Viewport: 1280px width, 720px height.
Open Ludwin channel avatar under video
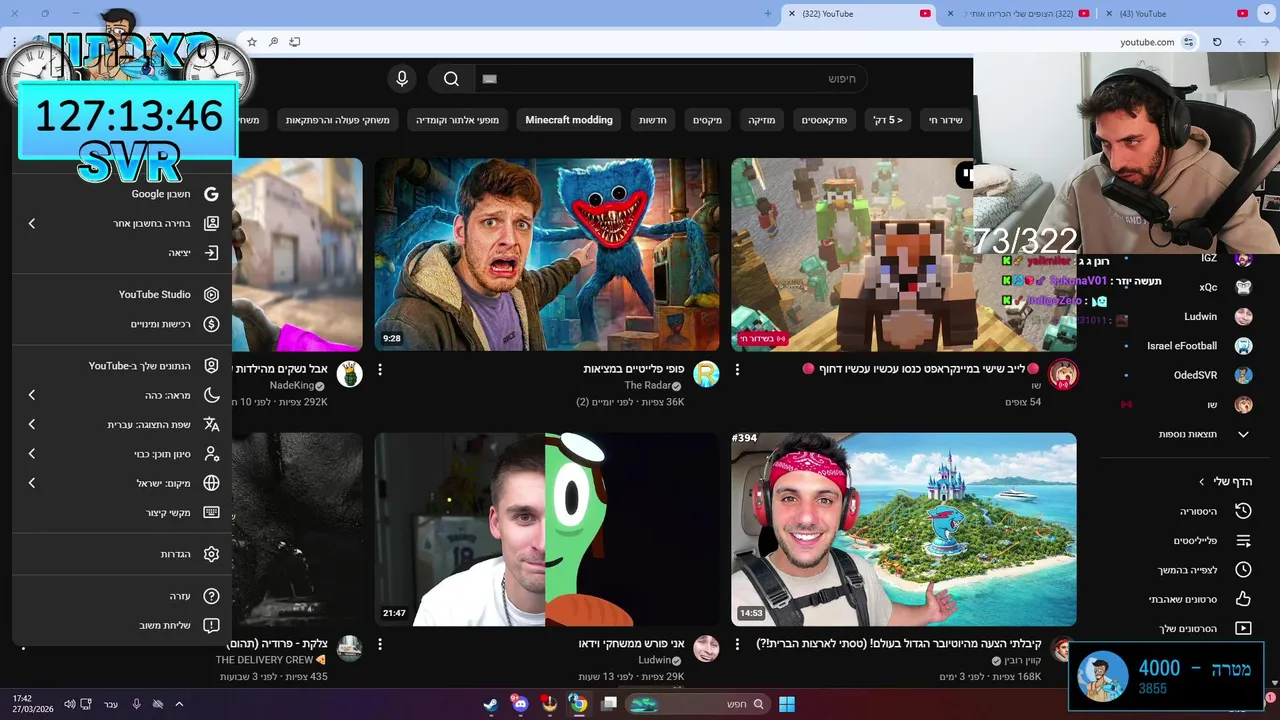coord(706,648)
